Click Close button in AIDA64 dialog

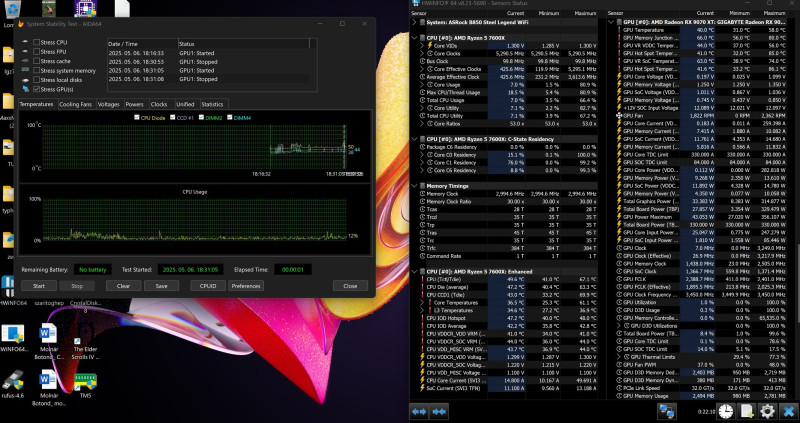click(350, 286)
